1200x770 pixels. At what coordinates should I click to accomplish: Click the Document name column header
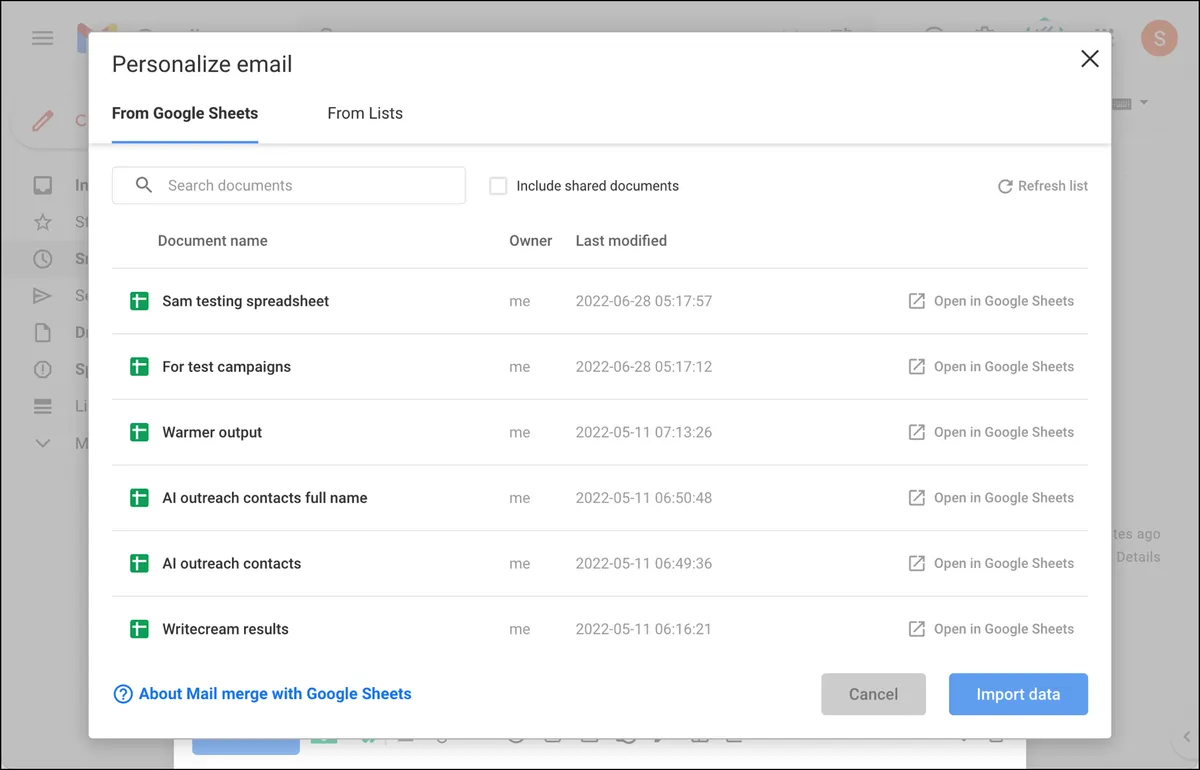coord(212,241)
